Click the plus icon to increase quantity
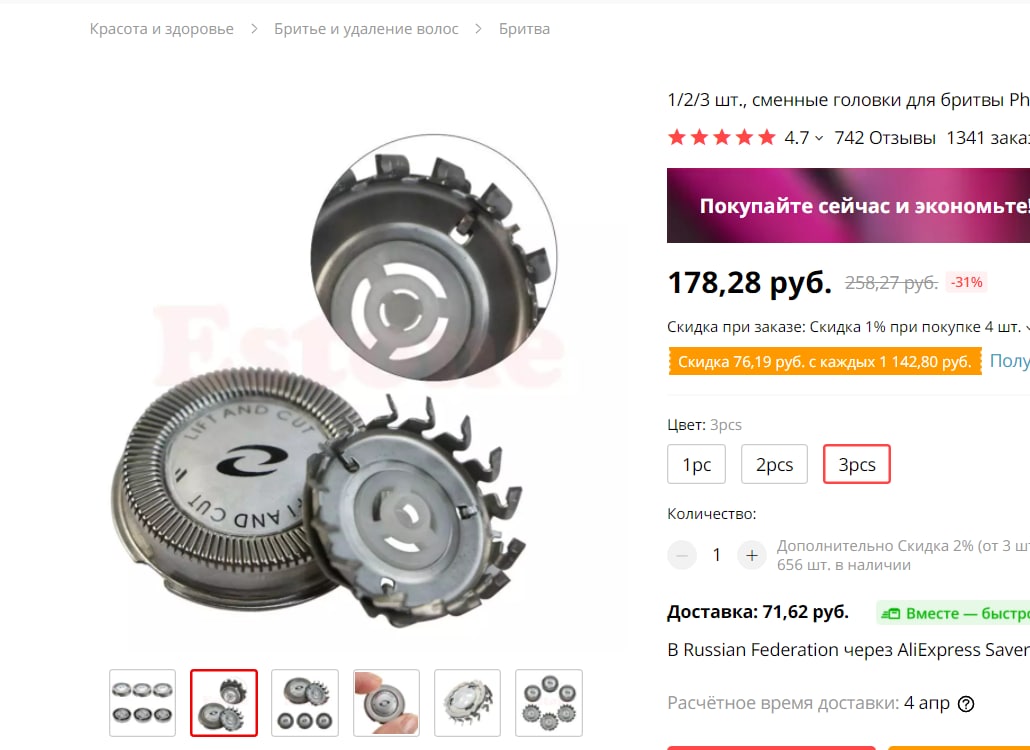1030x750 pixels. (751, 555)
